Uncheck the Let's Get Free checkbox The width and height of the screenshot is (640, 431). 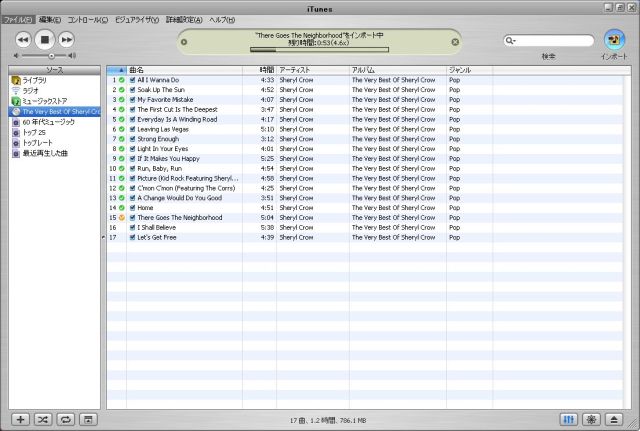132,238
